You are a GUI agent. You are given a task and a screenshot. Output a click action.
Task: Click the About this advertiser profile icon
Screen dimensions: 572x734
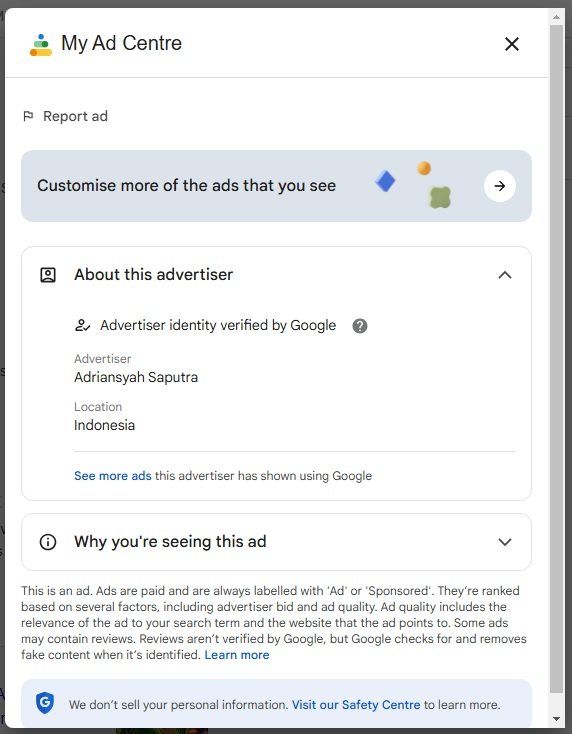(48, 275)
